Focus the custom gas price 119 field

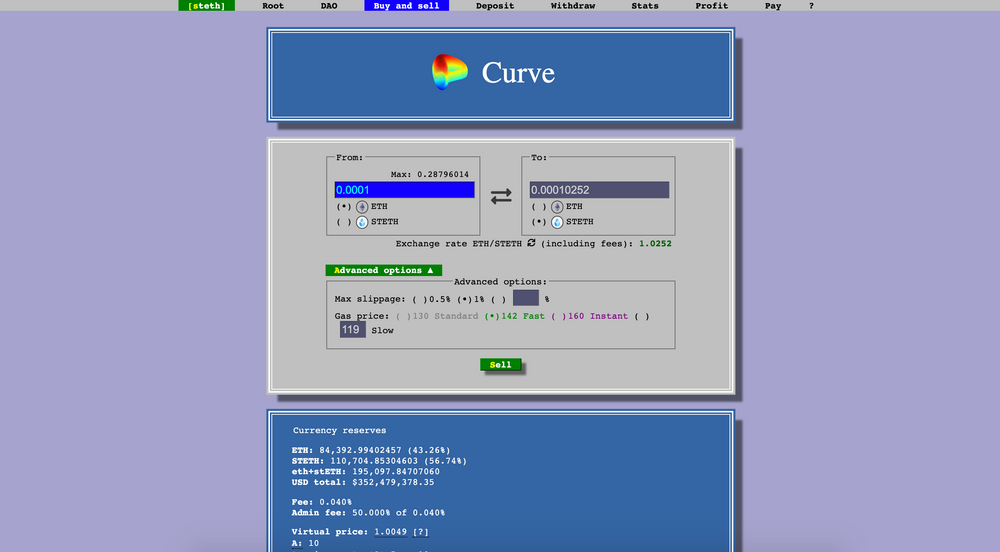point(353,330)
